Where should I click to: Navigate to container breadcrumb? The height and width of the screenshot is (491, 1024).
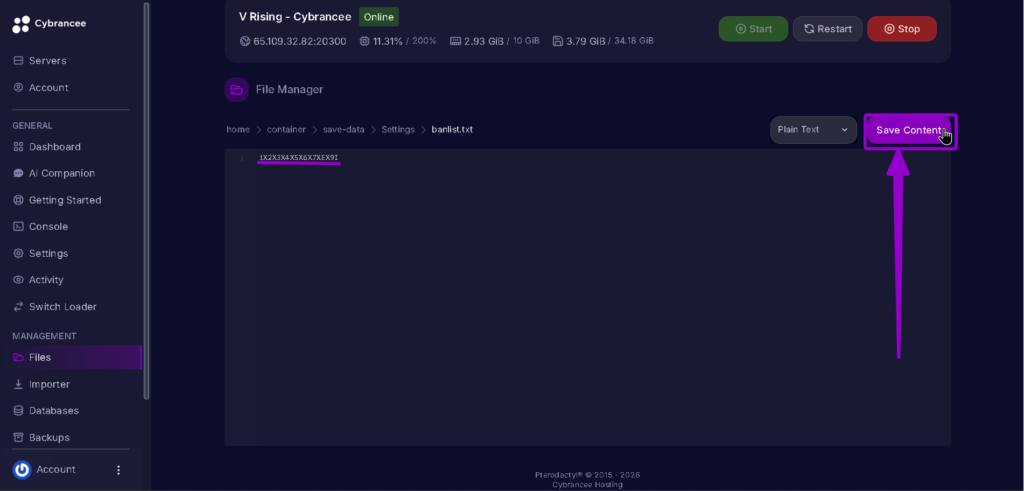coord(286,129)
